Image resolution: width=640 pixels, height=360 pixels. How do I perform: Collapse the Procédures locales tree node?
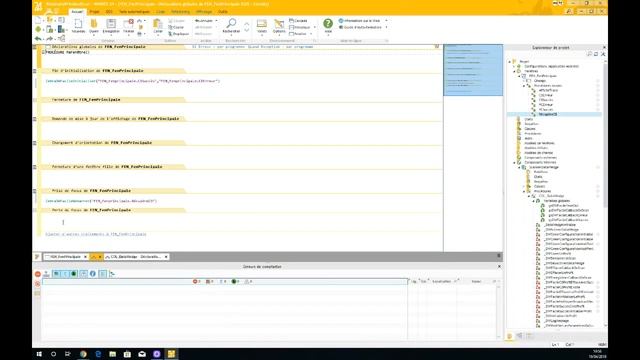pos(524,86)
